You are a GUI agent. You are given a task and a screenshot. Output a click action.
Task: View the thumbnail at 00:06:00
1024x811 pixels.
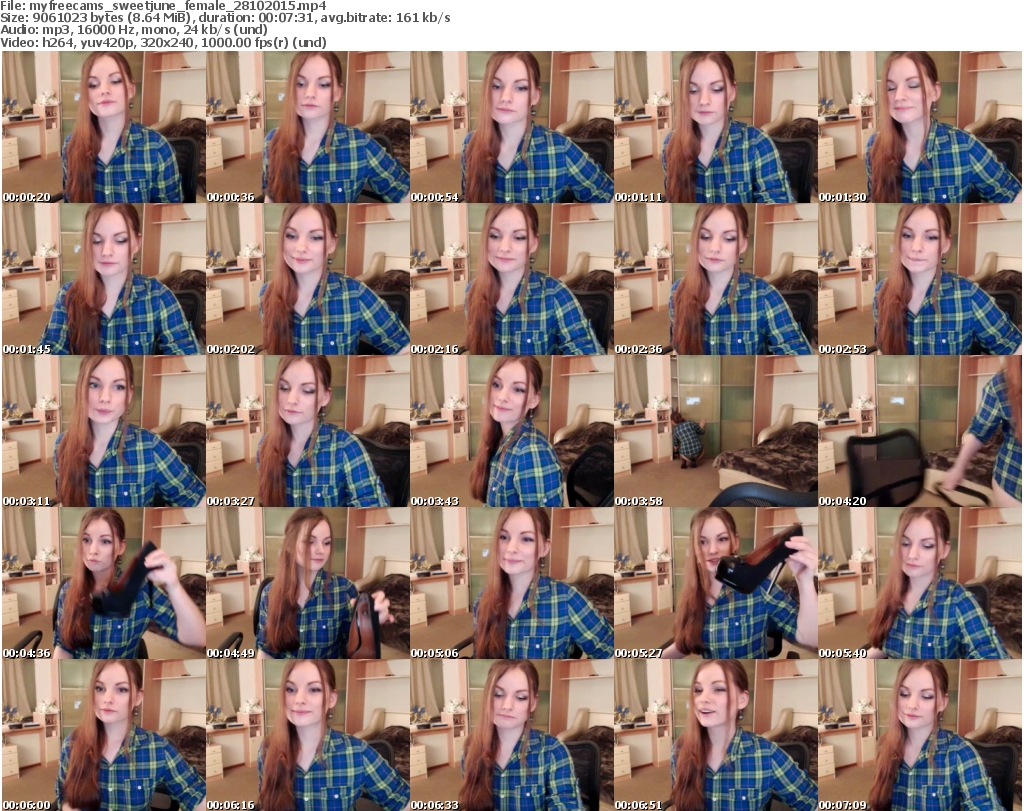coord(103,735)
